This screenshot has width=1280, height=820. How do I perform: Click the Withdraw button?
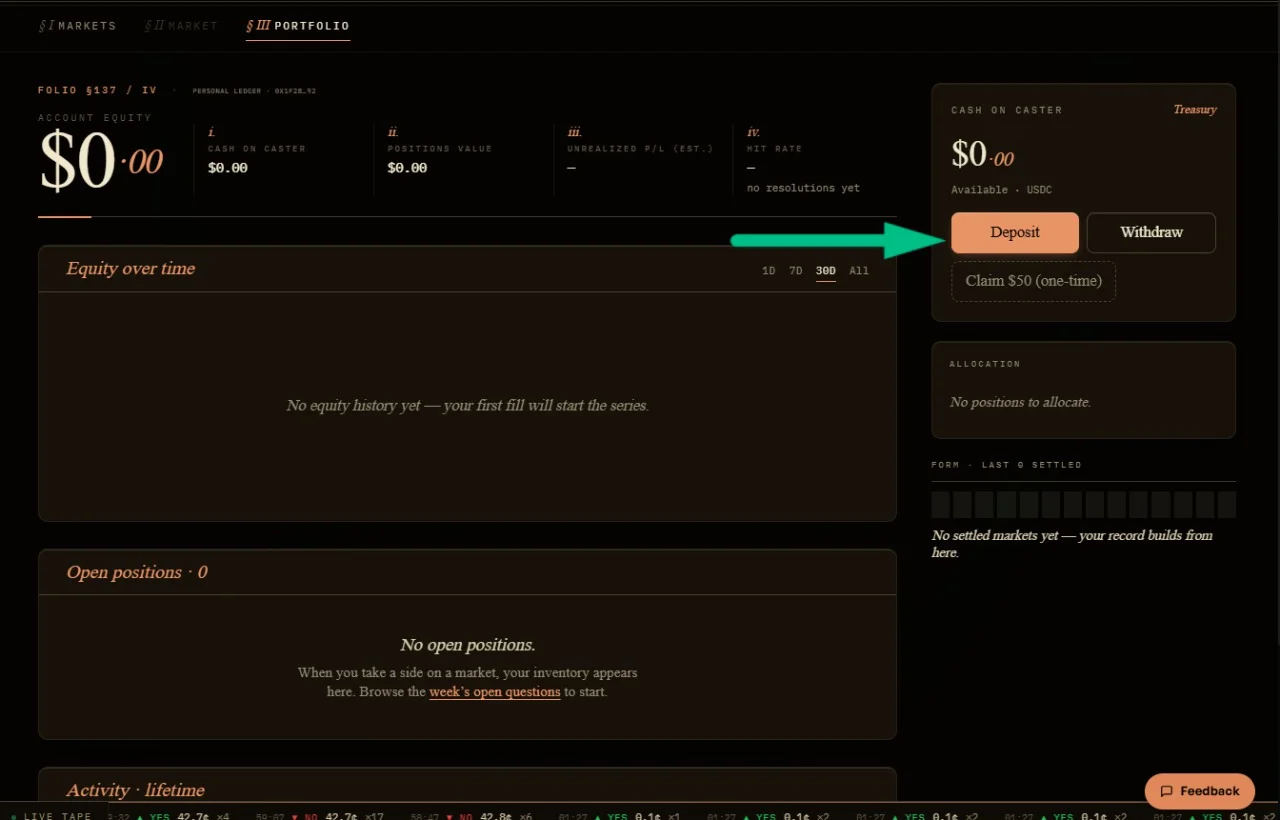click(1151, 232)
